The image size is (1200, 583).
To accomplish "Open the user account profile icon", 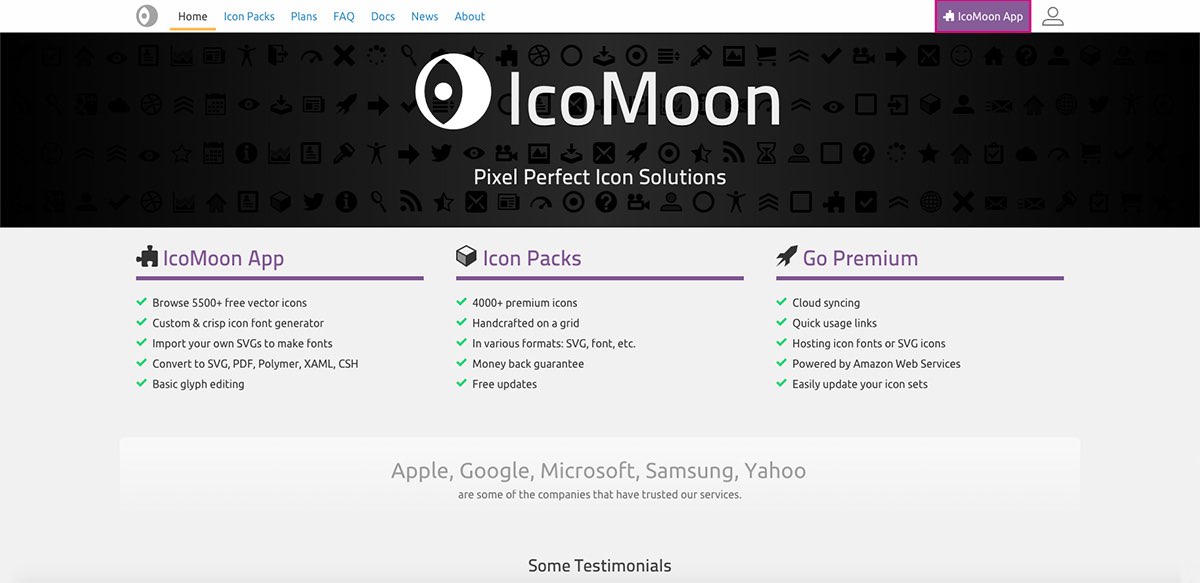I will pos(1052,16).
